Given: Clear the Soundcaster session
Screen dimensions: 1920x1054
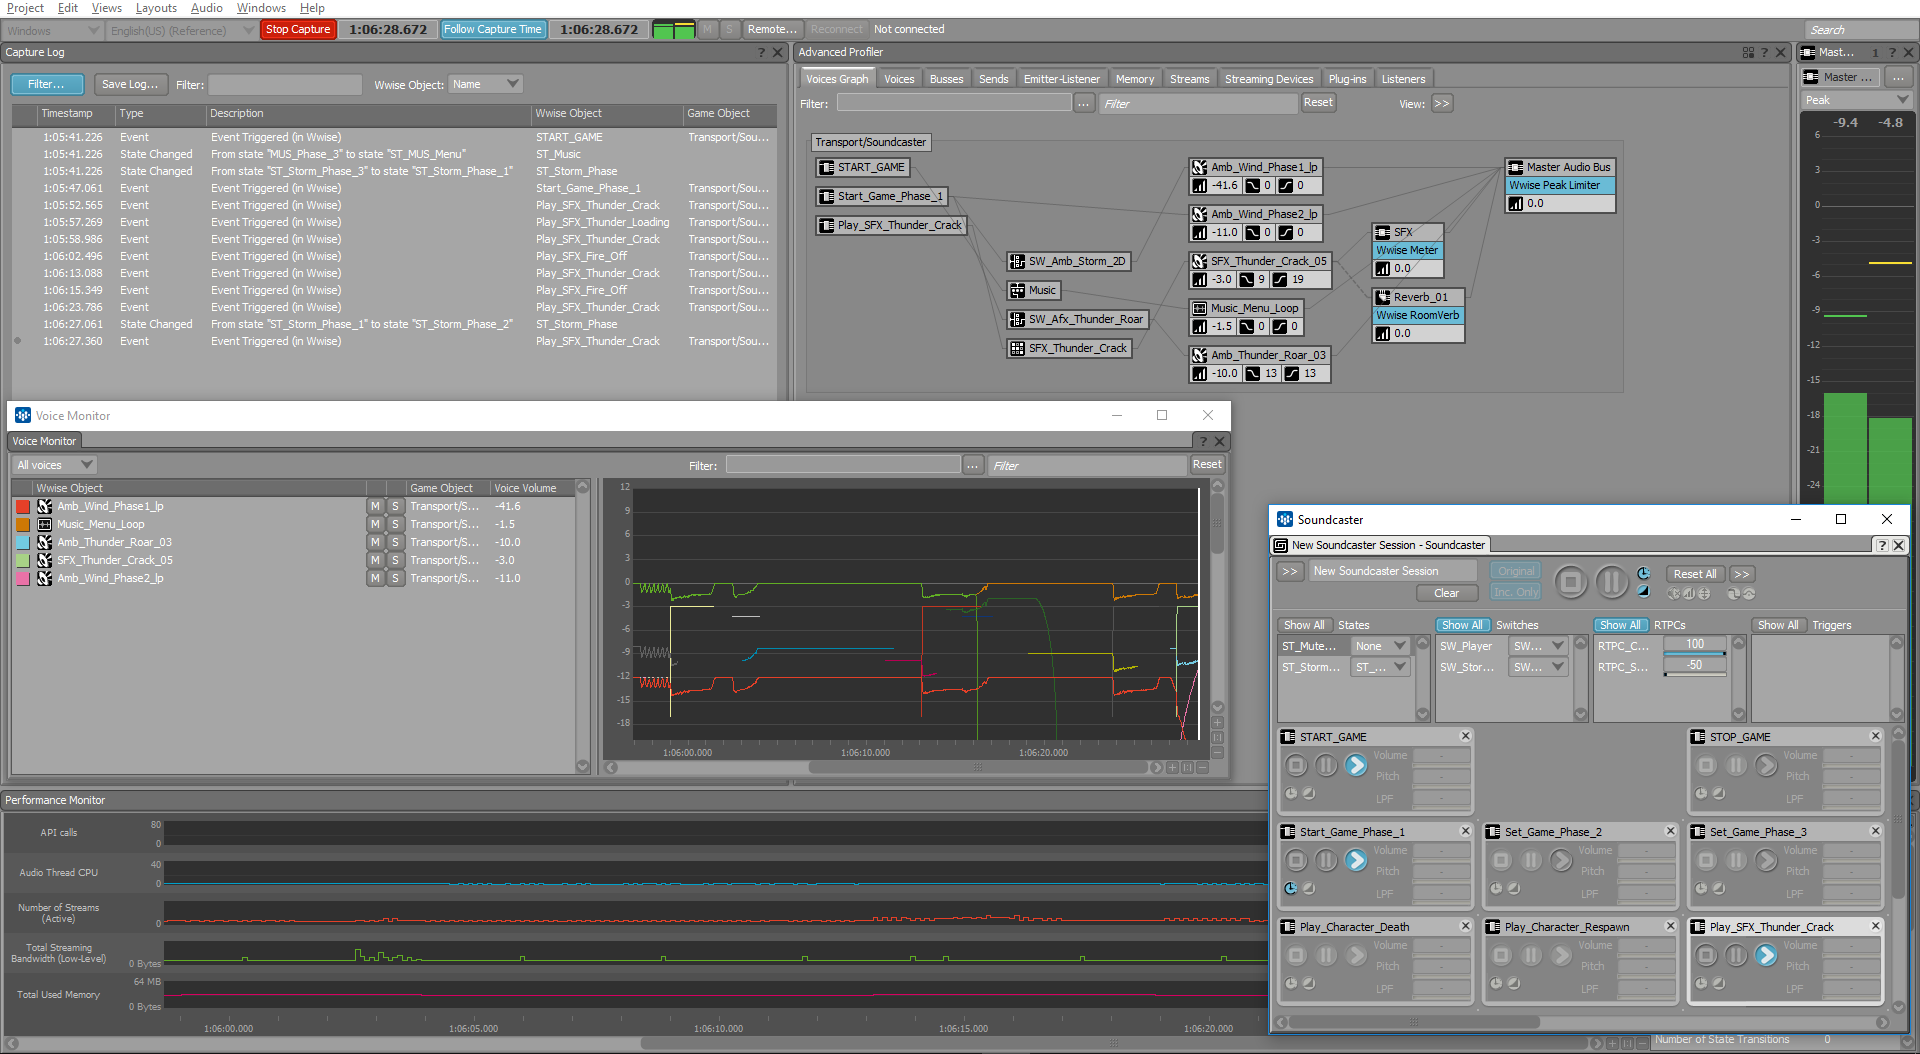Looking at the screenshot, I should (x=1446, y=593).
